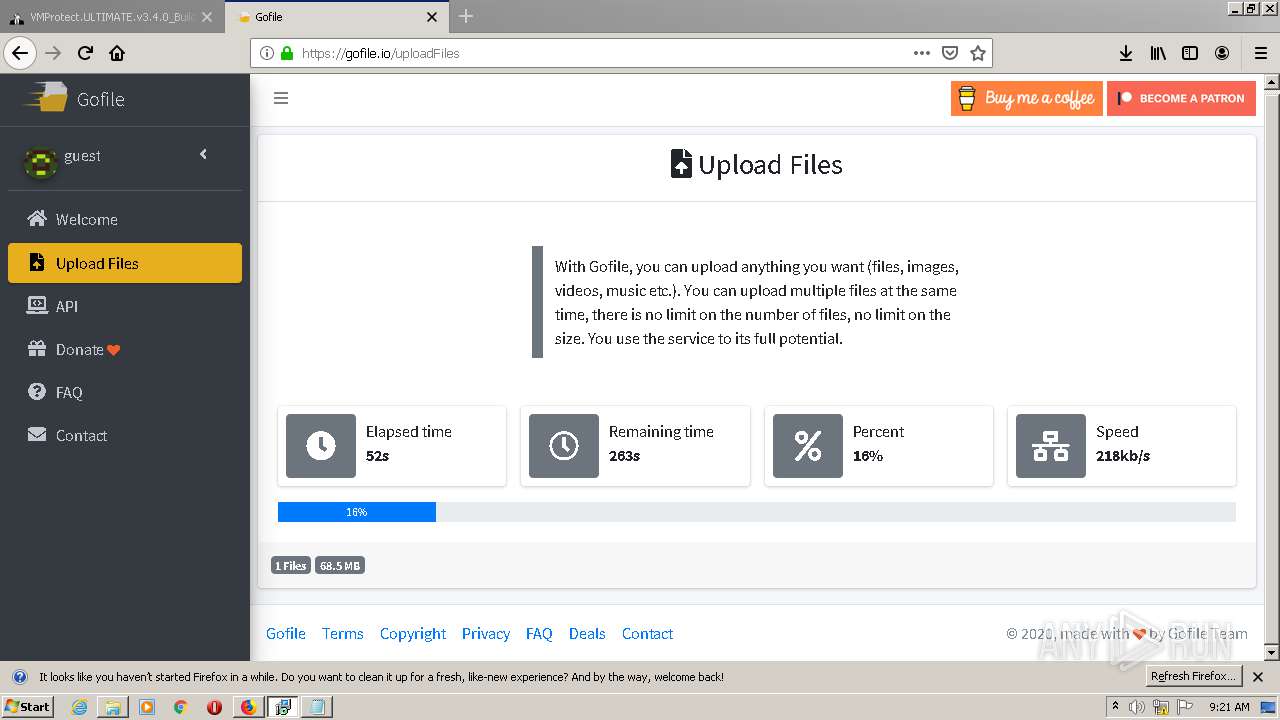The height and width of the screenshot is (720, 1280).
Task: Click the system tray volume icon
Action: coord(1137,707)
